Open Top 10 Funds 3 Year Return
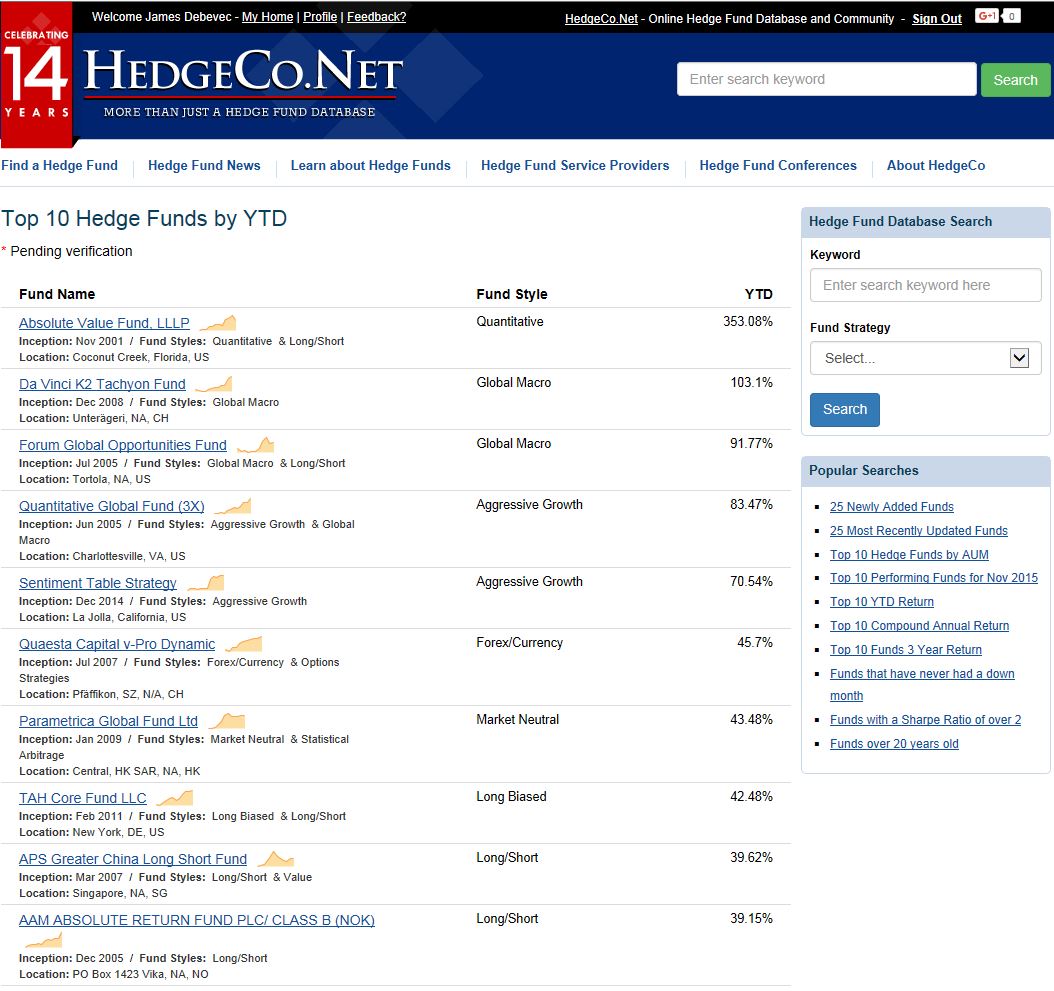The image size is (1054, 991). [x=905, y=650]
